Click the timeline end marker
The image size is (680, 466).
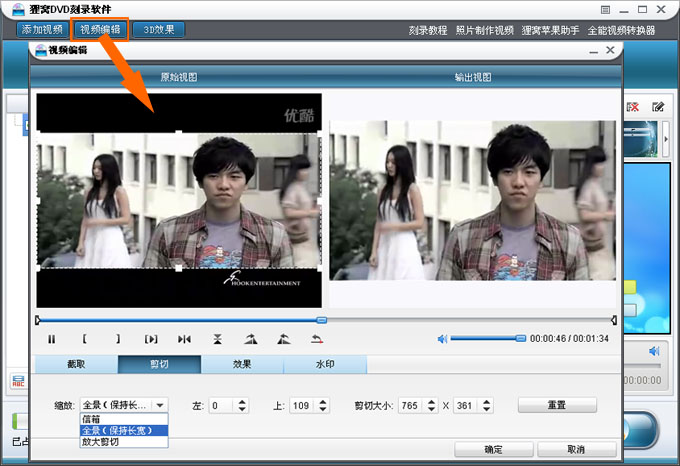[x=614, y=320]
